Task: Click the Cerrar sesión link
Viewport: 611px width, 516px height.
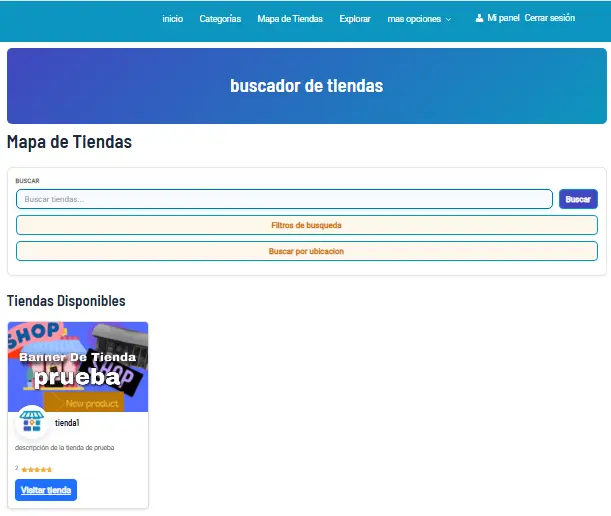Action: [549, 18]
